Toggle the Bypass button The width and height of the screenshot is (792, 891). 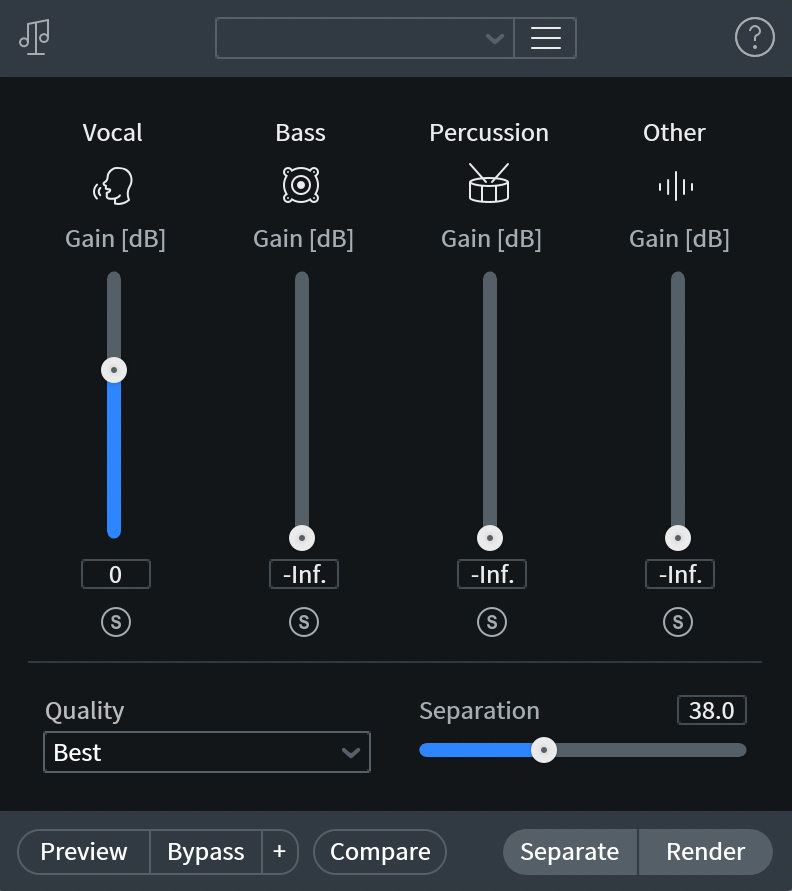206,851
